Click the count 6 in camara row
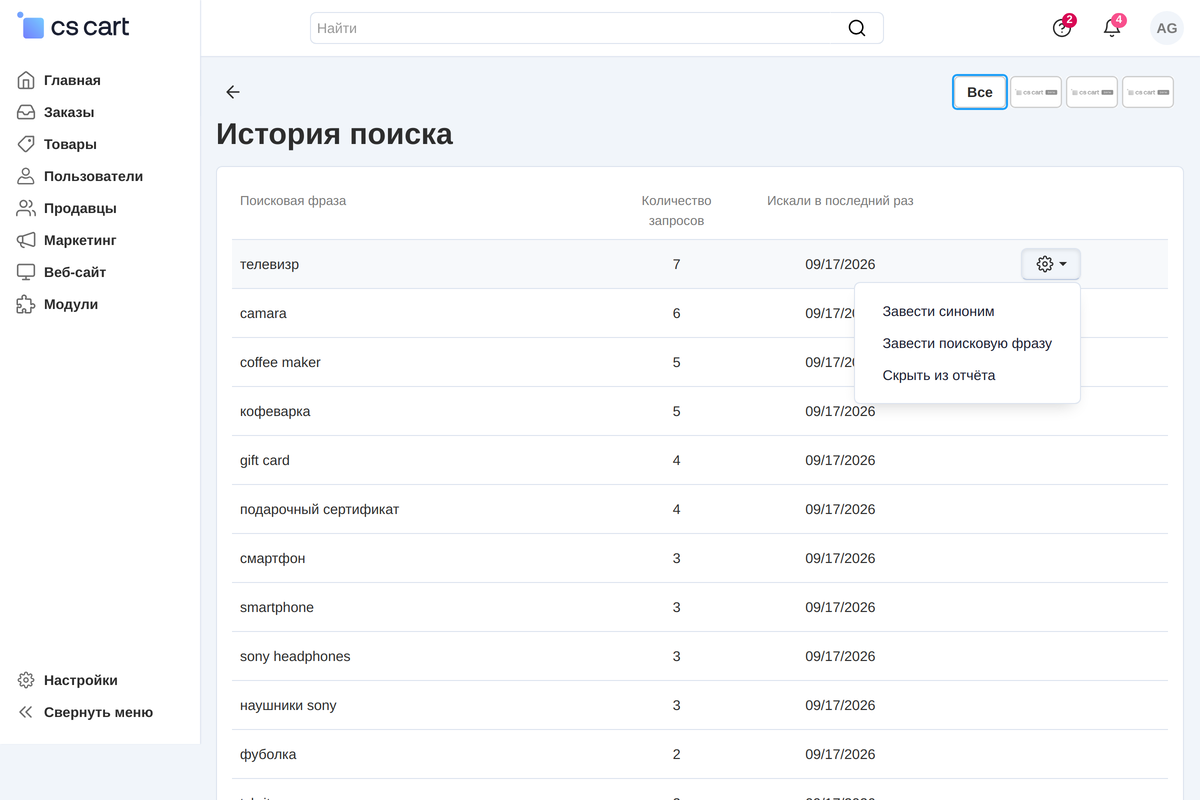This screenshot has height=800, width=1200. pyautogui.click(x=676, y=313)
